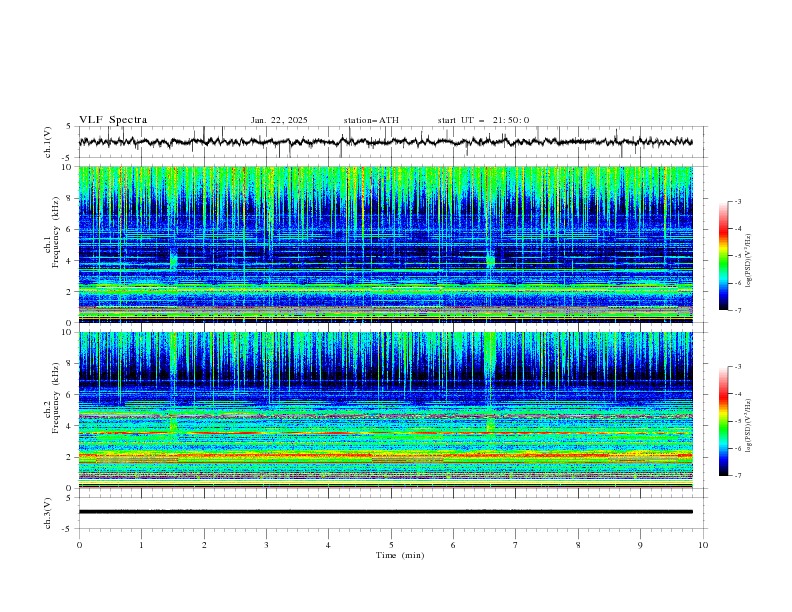Viewport: 792px width, 612px height.
Task: Click the "-5" tick on ch.1 colorbar
Action: pos(737,256)
